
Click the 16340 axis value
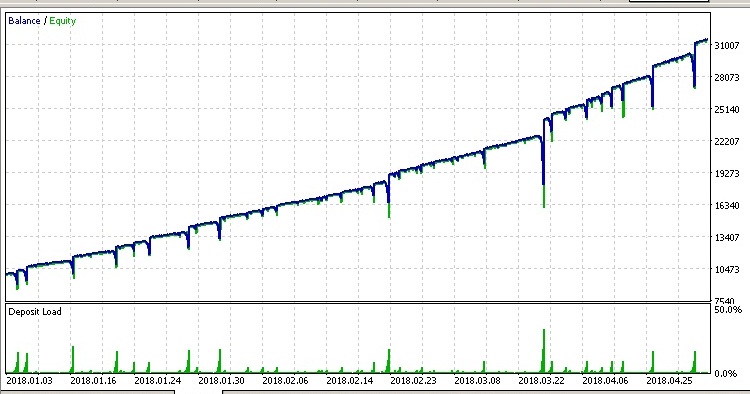(727, 206)
